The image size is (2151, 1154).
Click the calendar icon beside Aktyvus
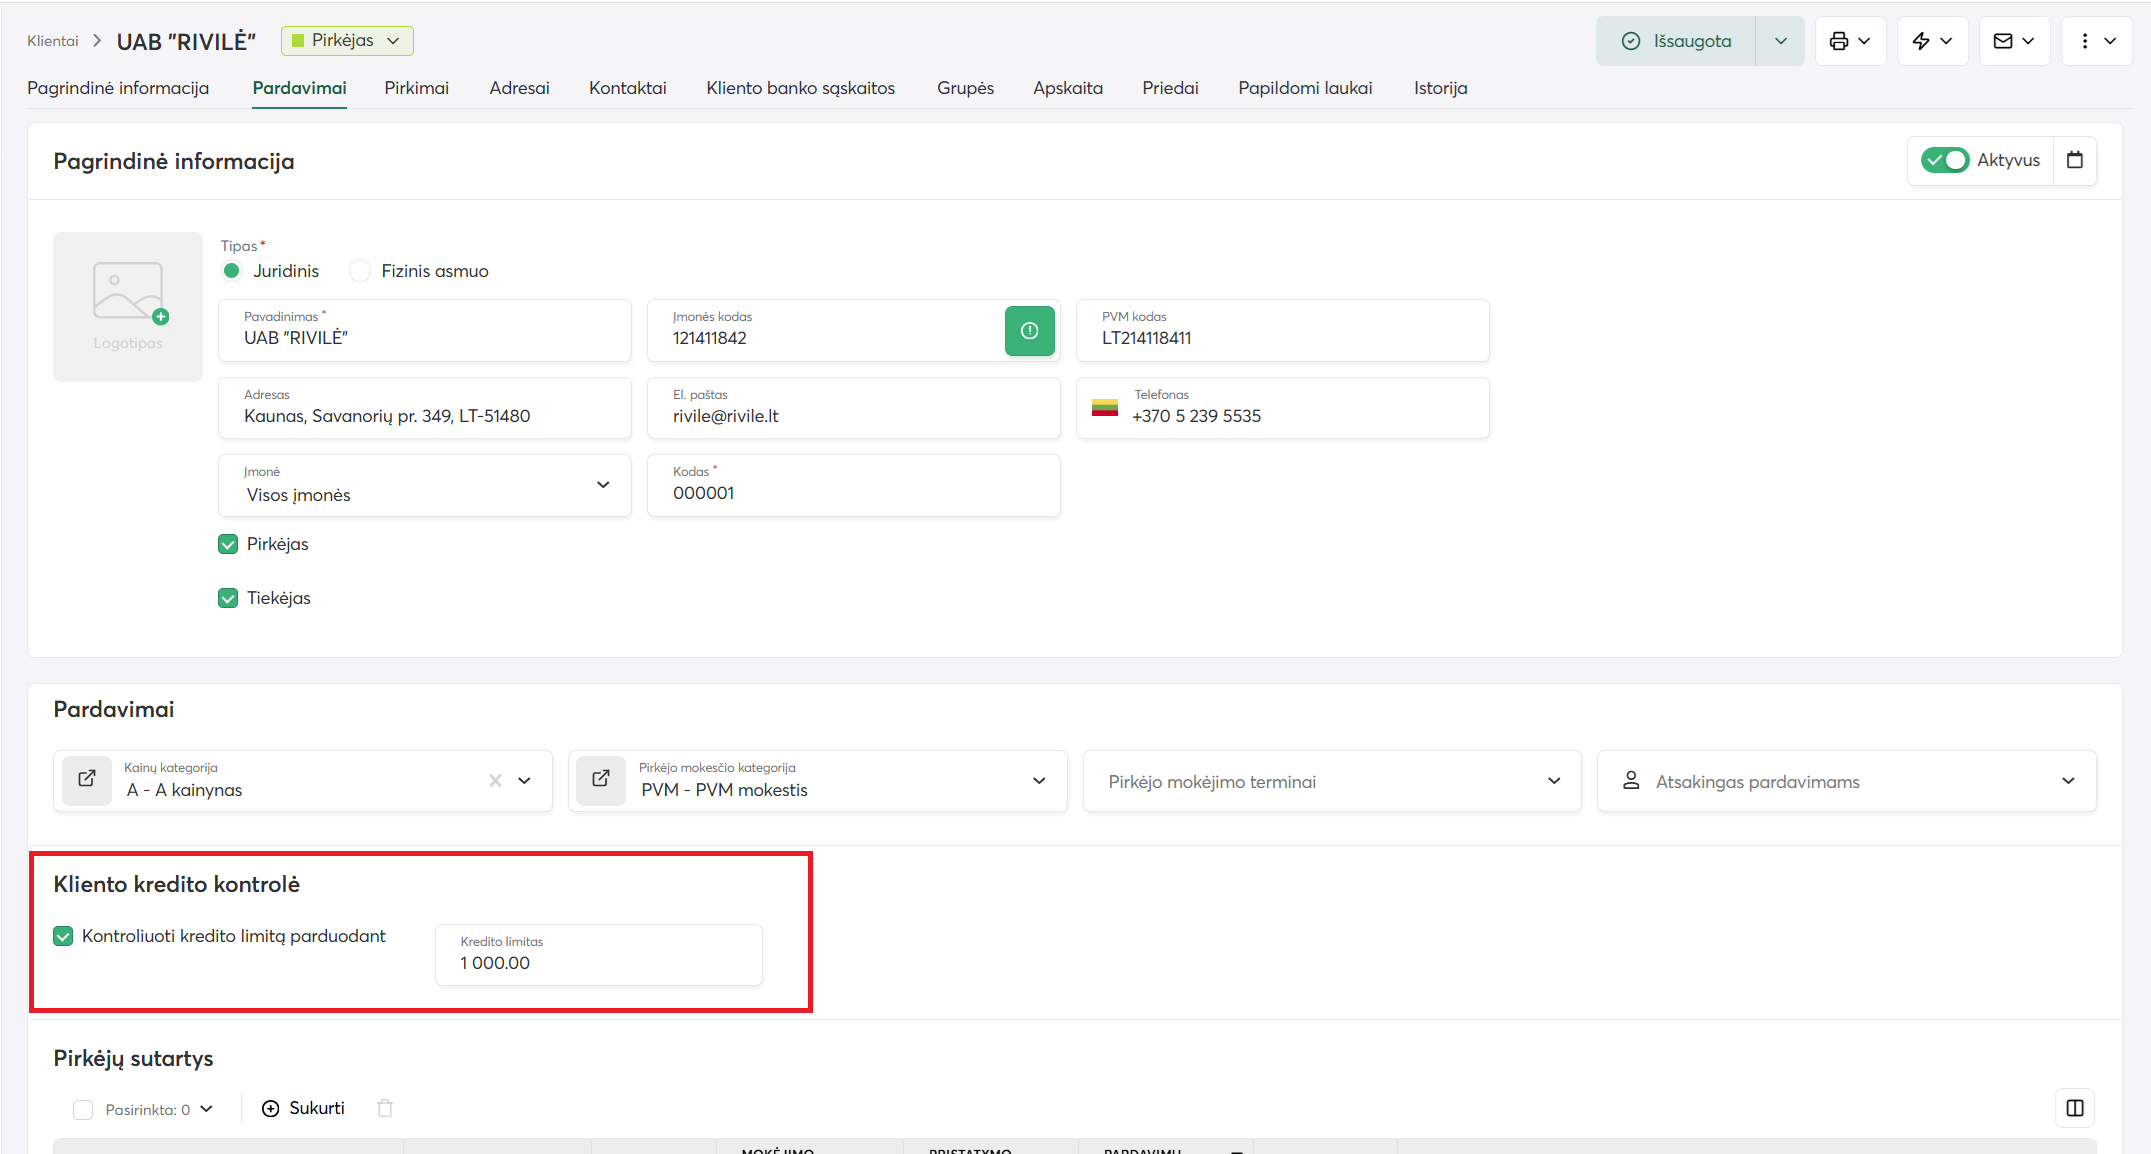[x=2075, y=160]
